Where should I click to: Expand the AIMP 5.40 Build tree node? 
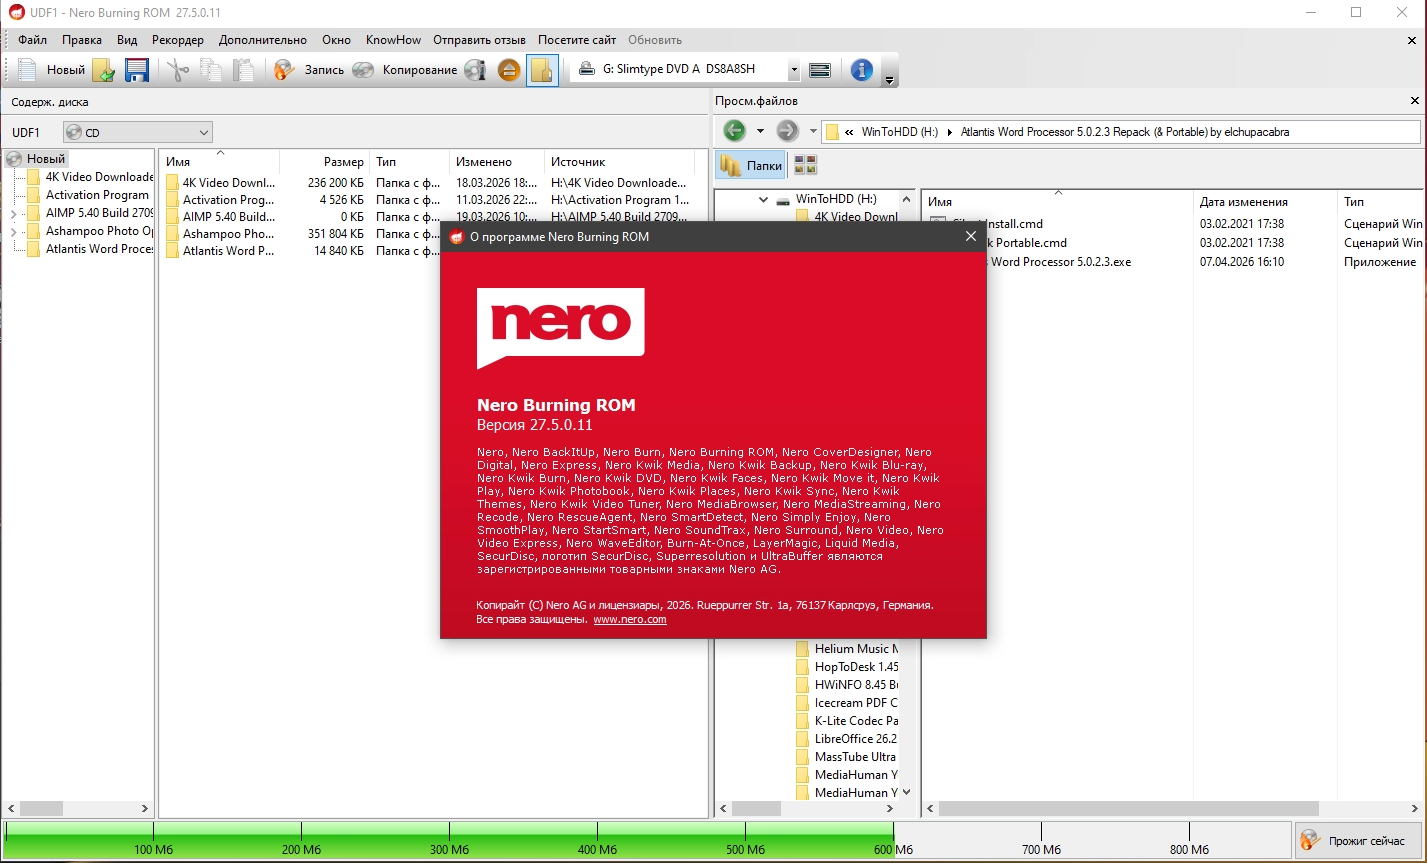coord(13,213)
